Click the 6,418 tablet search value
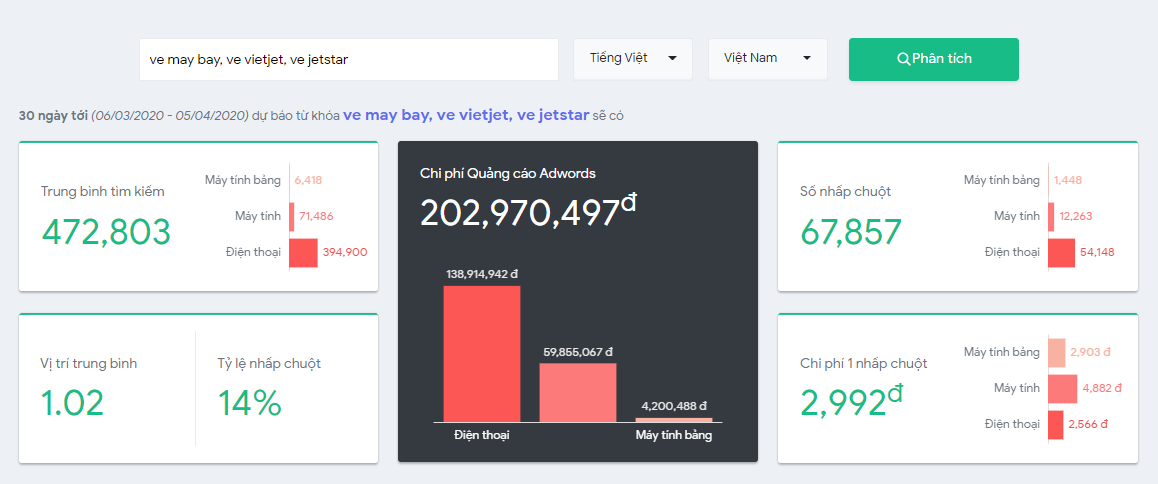1158x484 pixels. tap(308, 180)
